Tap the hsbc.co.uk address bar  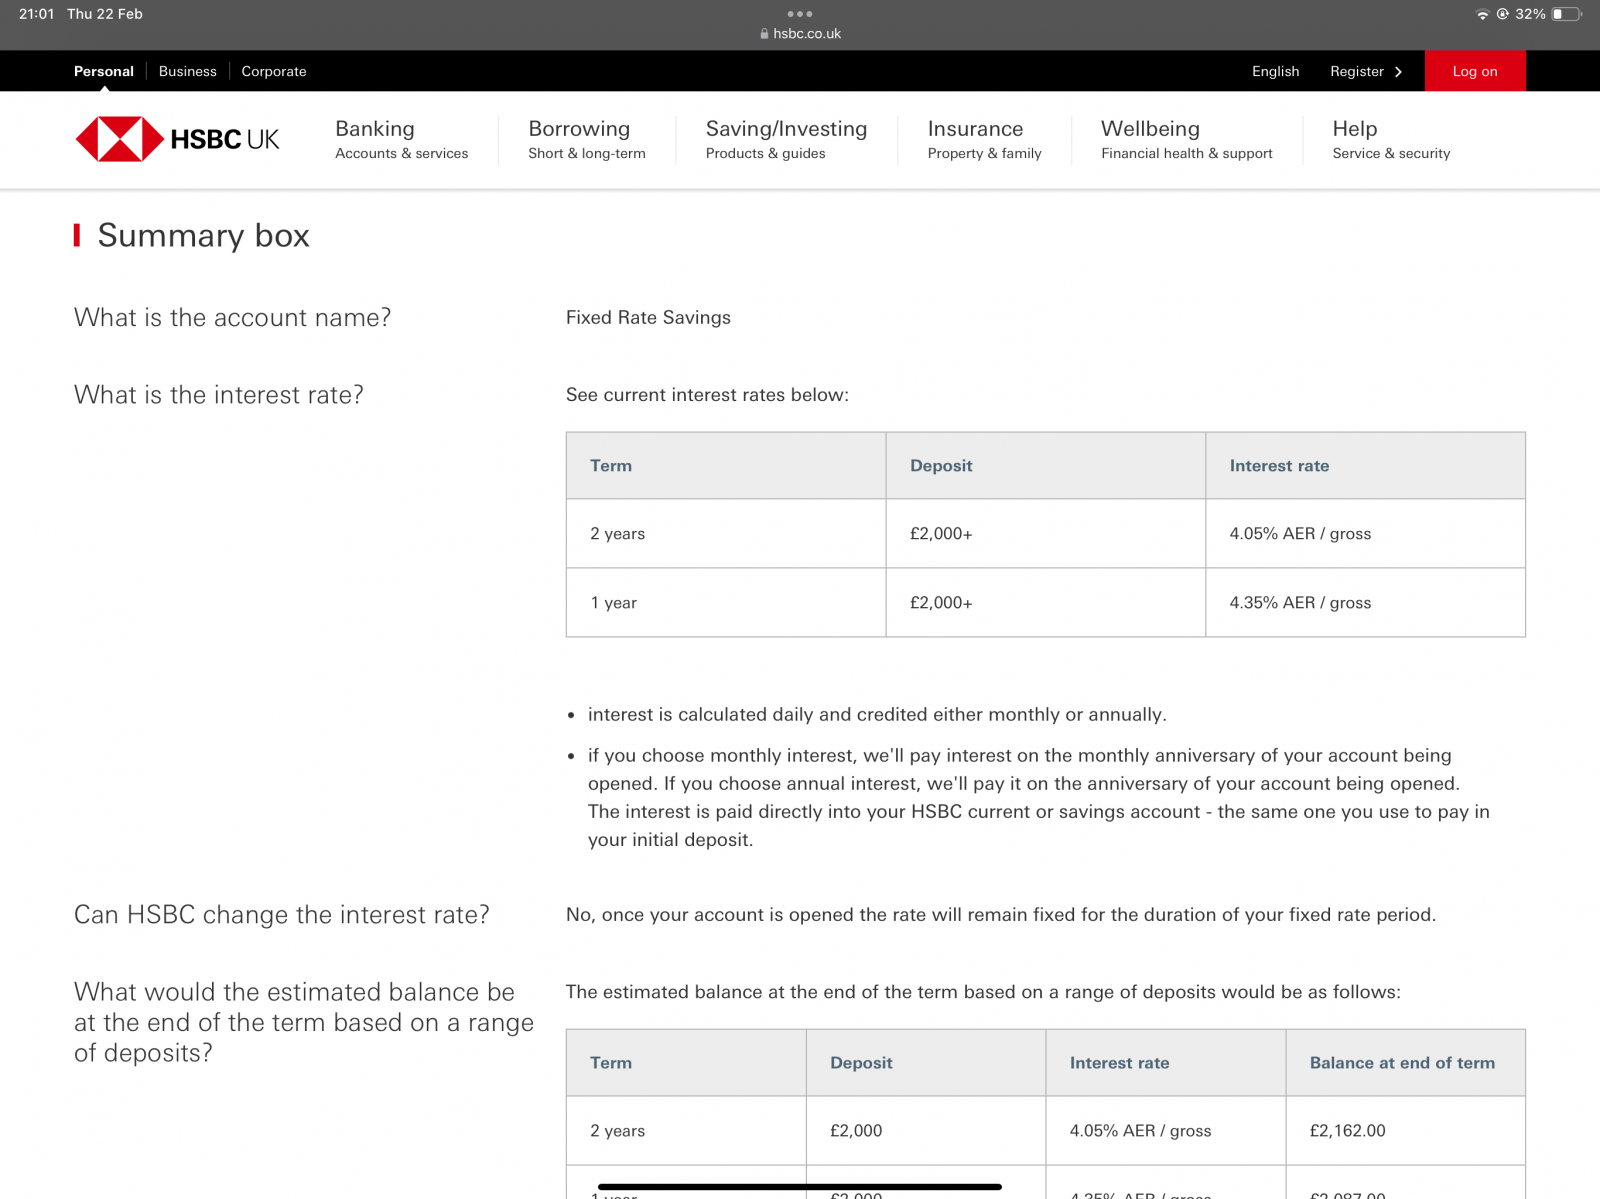pyautogui.click(x=806, y=34)
